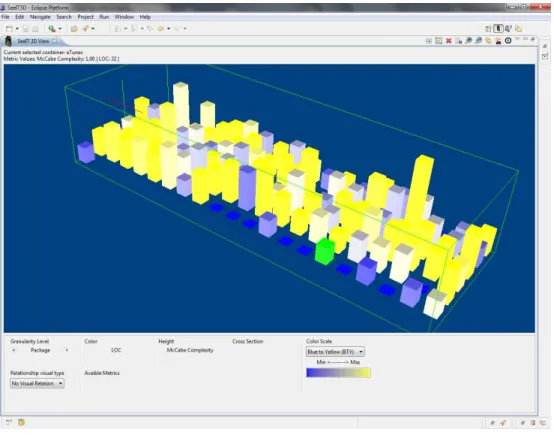This screenshot has width=554, height=435.
Task: Click the Open Perspective icon
Action: [489, 29]
